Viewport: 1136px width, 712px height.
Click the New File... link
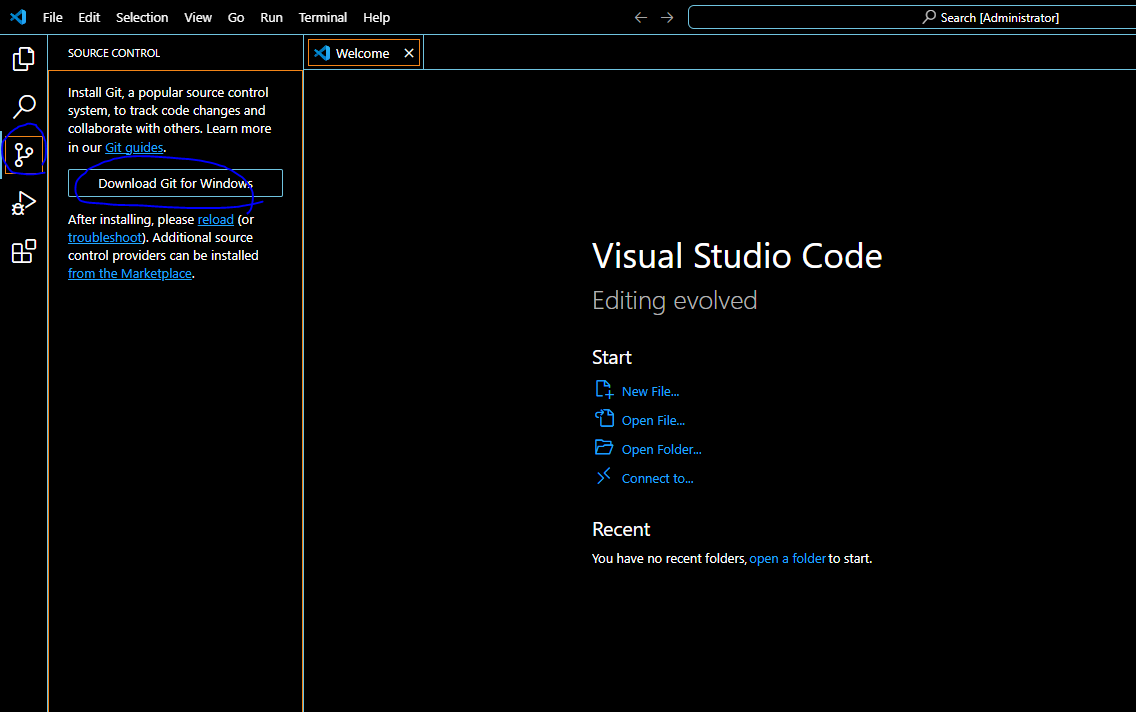(x=651, y=391)
